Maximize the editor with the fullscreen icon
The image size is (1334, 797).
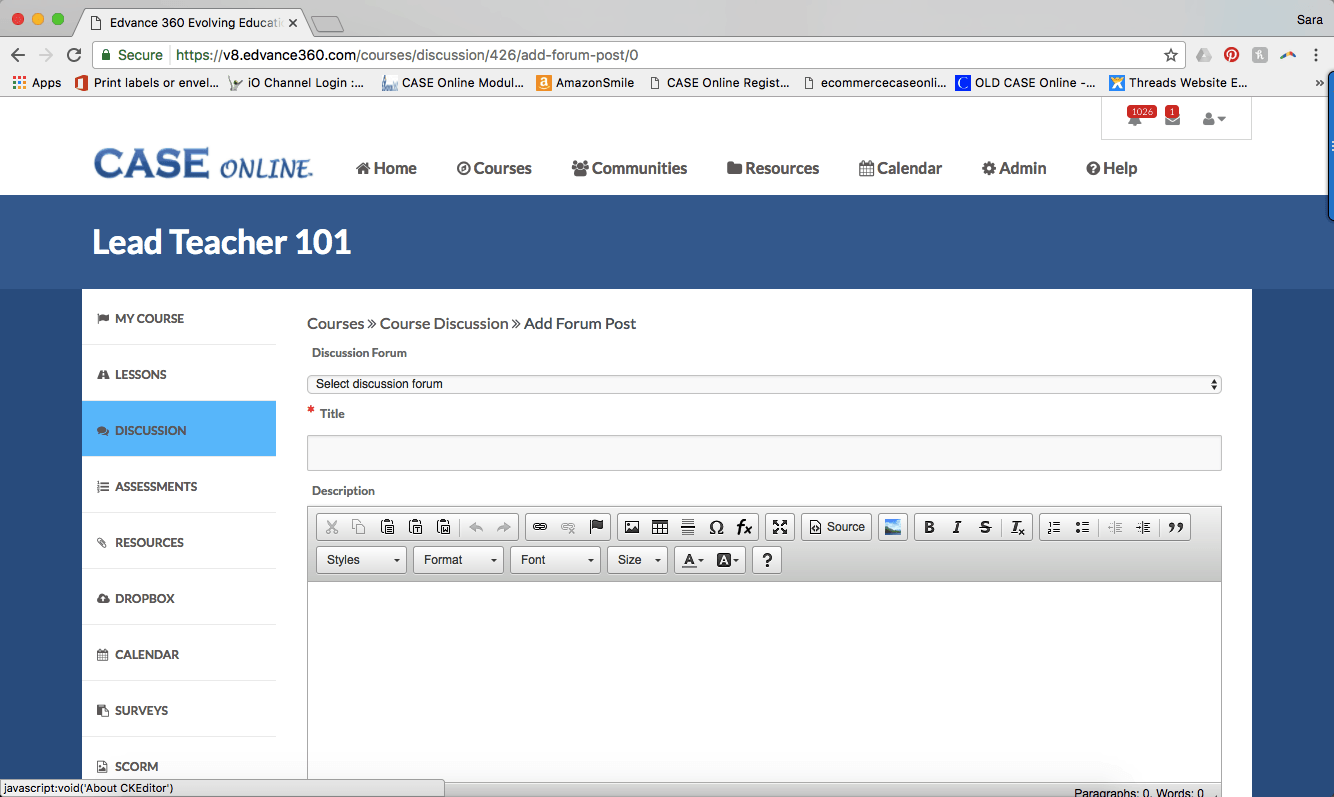(x=781, y=527)
